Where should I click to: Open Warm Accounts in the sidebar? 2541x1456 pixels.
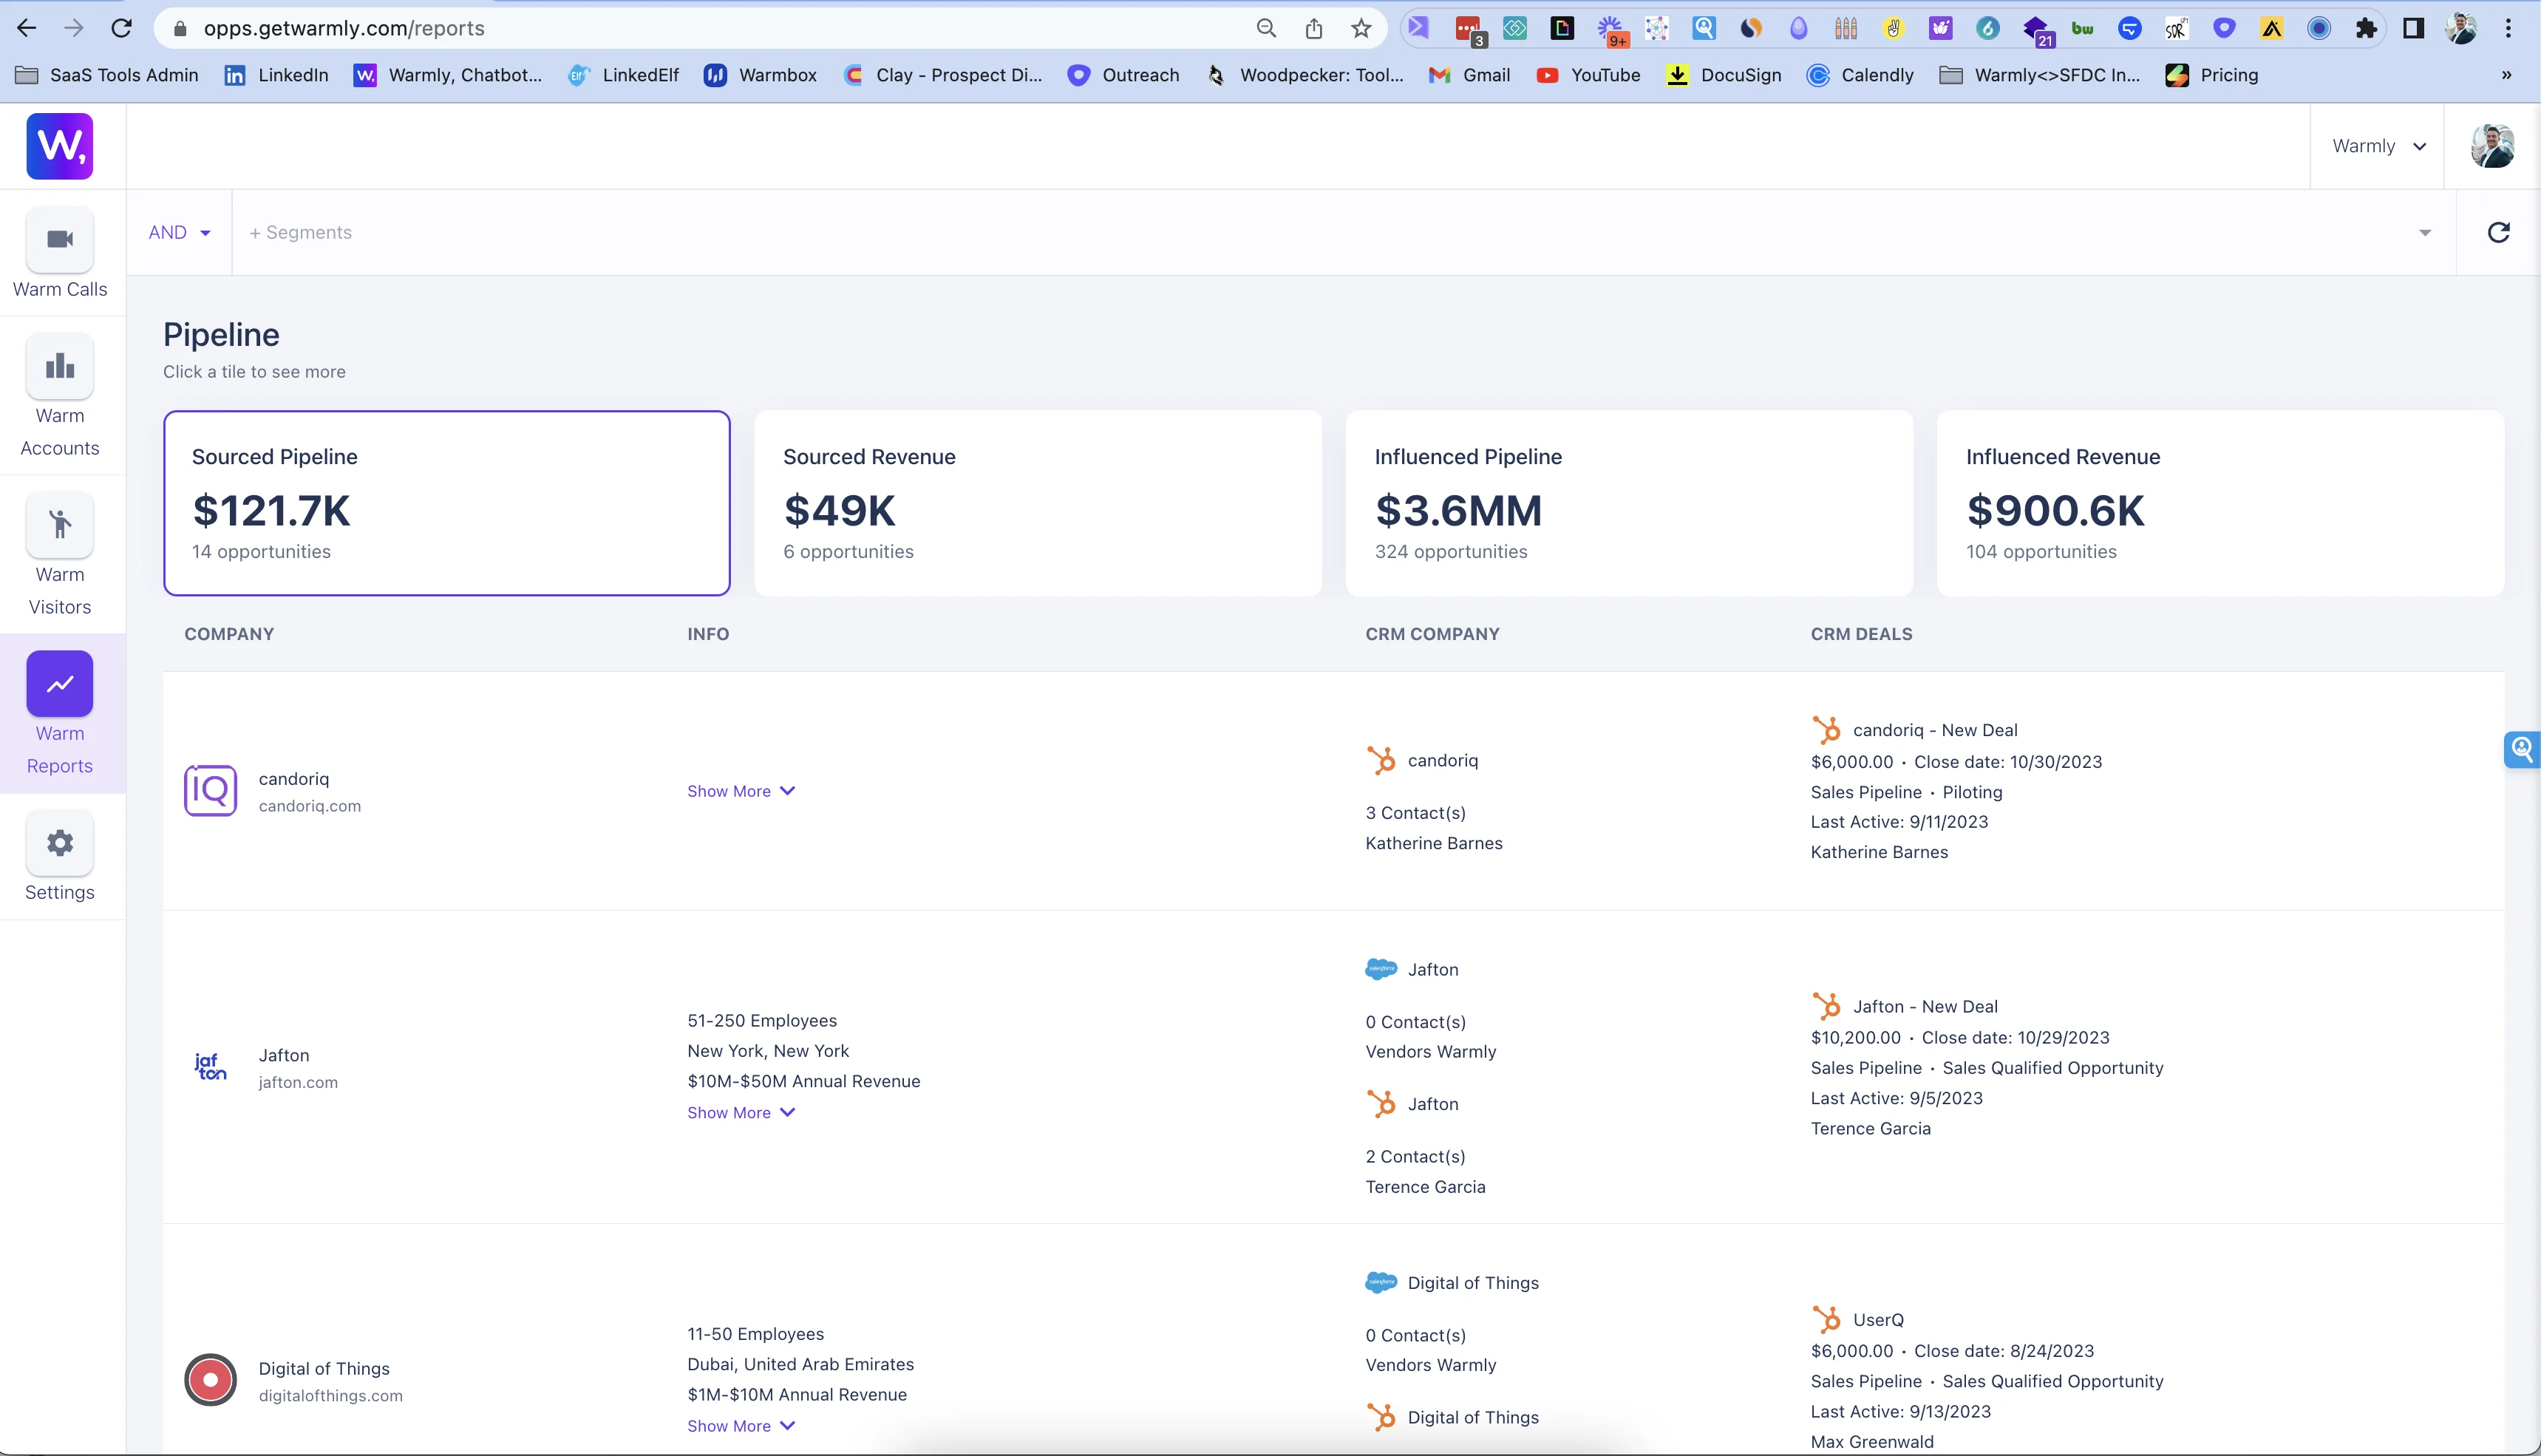(60, 397)
